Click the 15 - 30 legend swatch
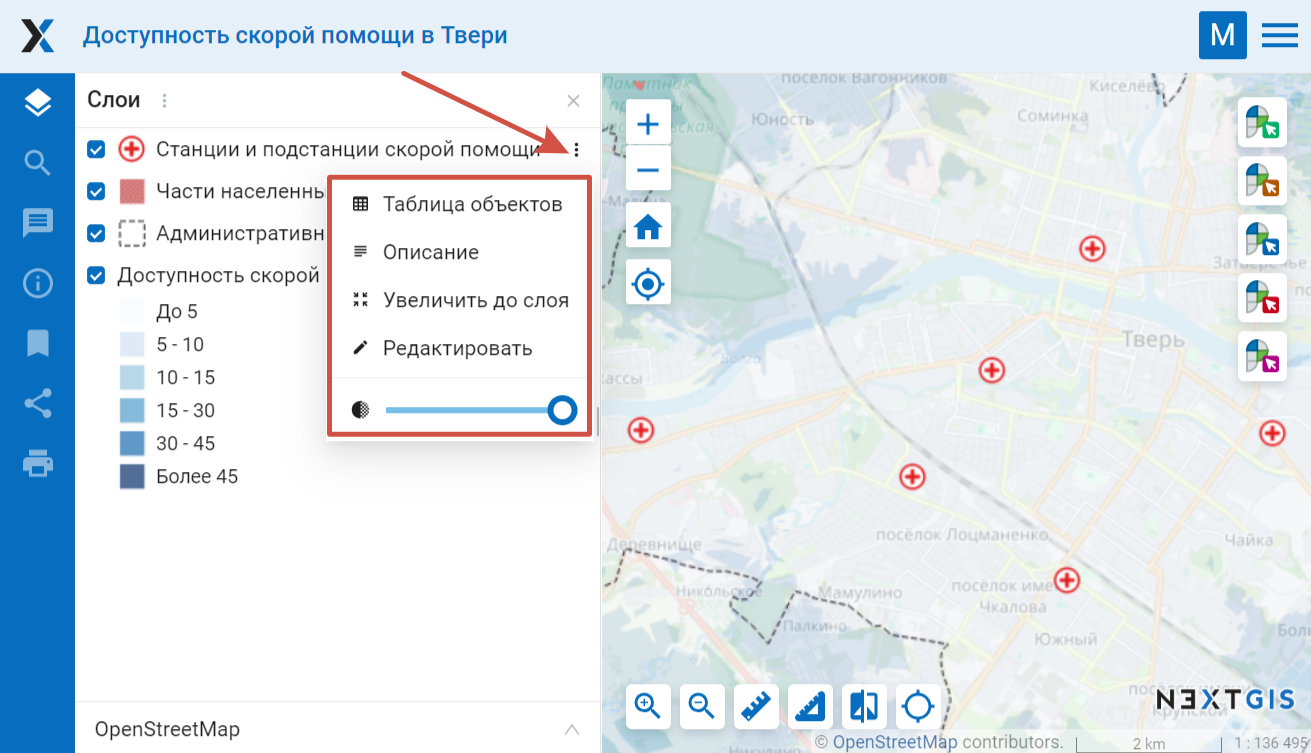This screenshot has height=753, width=1311. 132,411
